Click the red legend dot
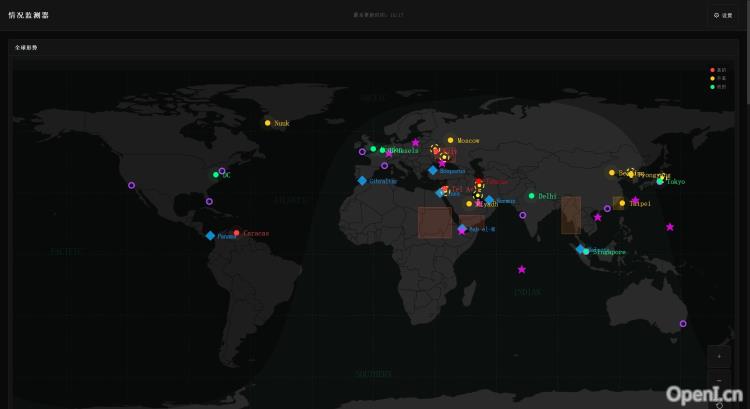This screenshot has width=750, height=409. (712, 70)
